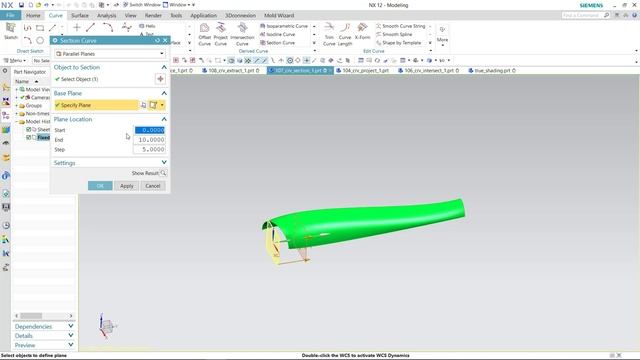Switch to the Home ribbon tab
This screenshot has width=640, height=360.
tap(33, 15)
